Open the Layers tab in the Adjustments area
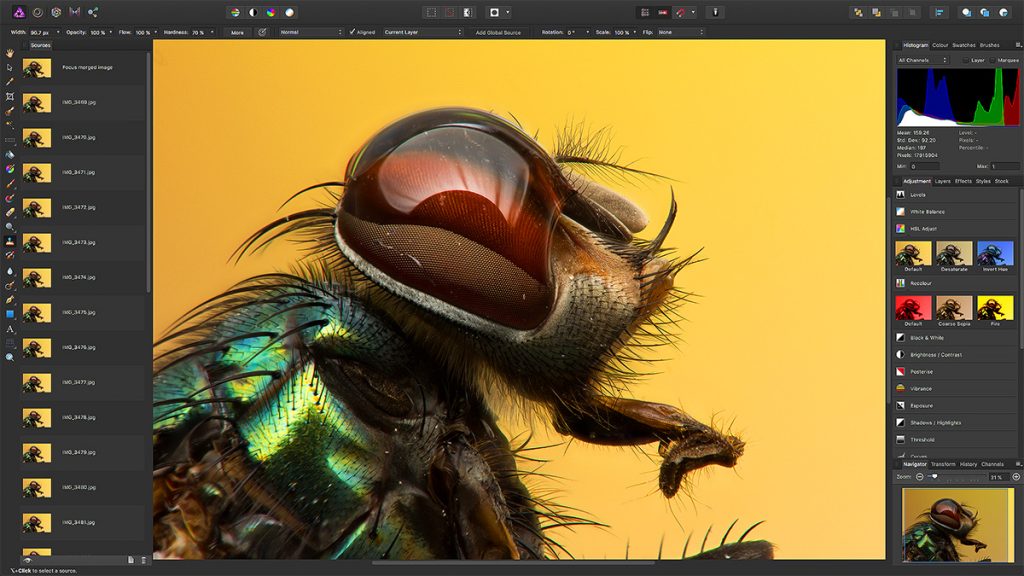 click(x=943, y=180)
